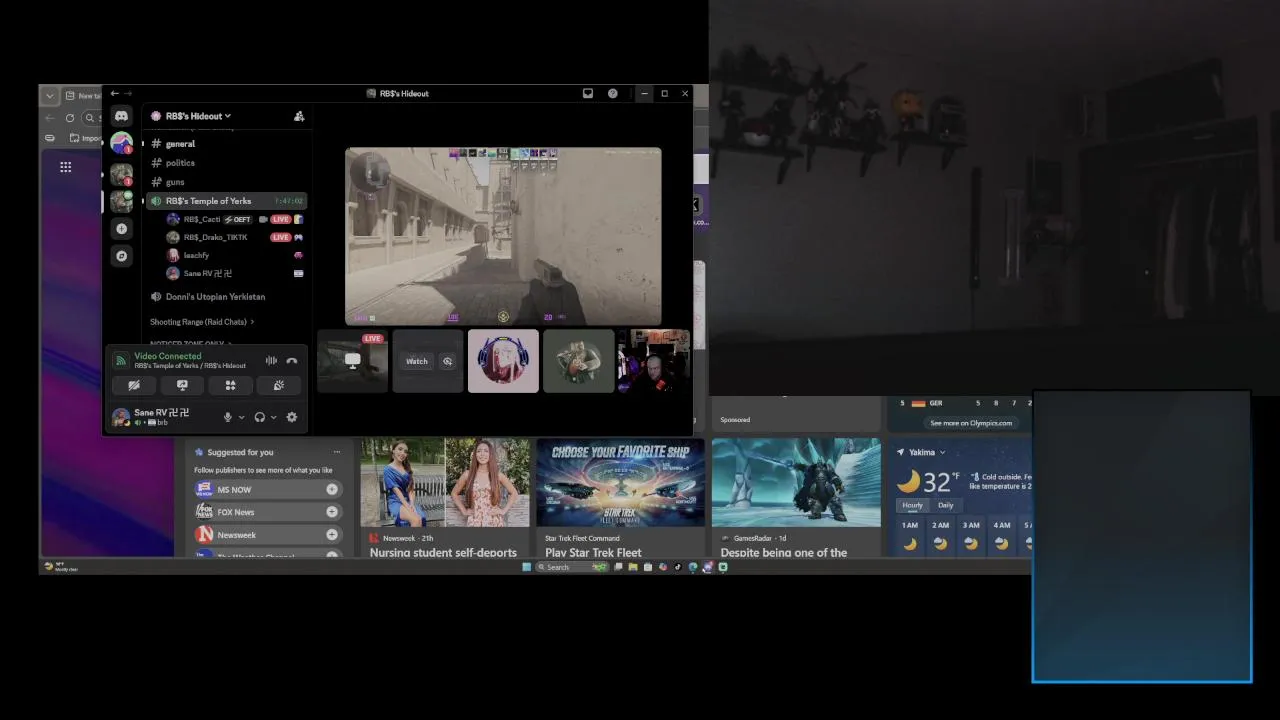Click See more on Olympics.com button
The height and width of the screenshot is (720, 1280).
point(971,423)
